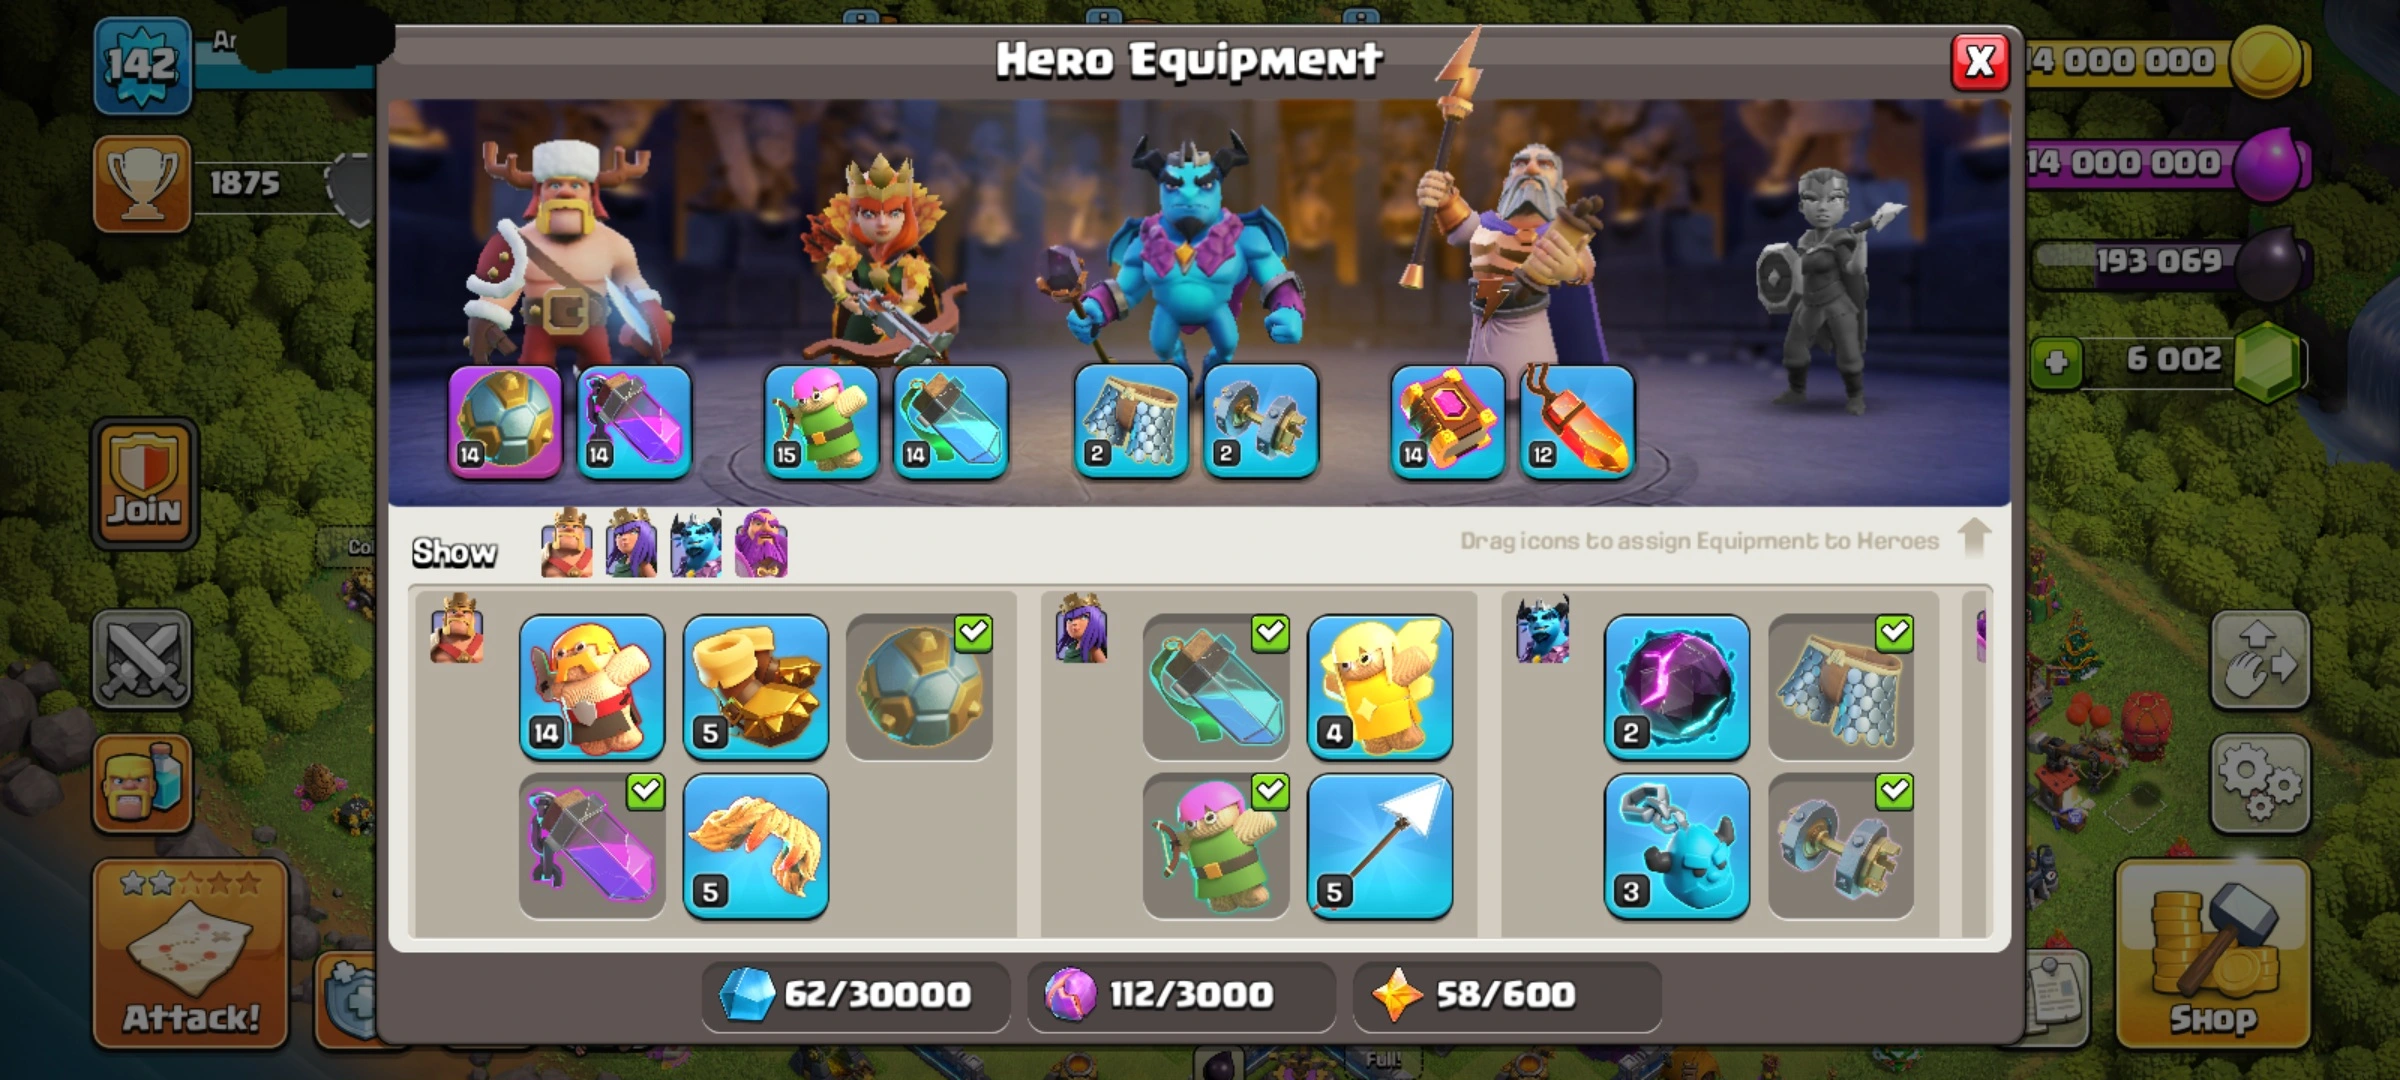Image resolution: width=2400 pixels, height=1080 pixels.
Task: Unequip the checked Archer Puppet in Queen list
Action: click(1216, 846)
